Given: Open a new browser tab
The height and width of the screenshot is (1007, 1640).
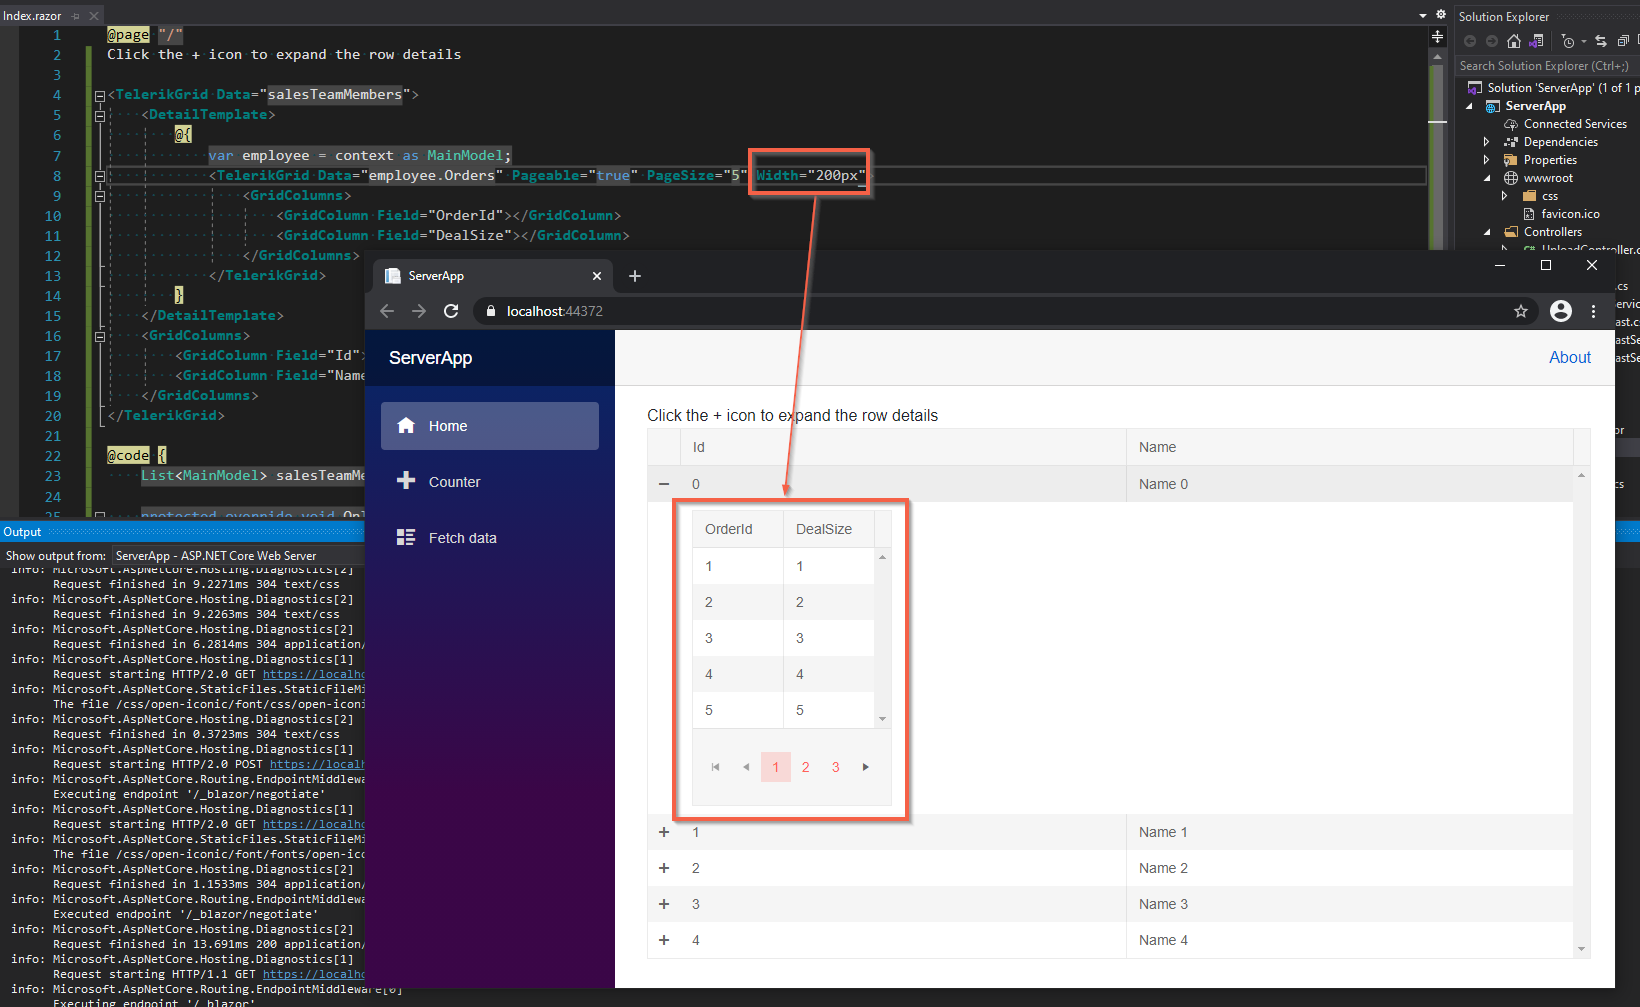Looking at the screenshot, I should 635,276.
